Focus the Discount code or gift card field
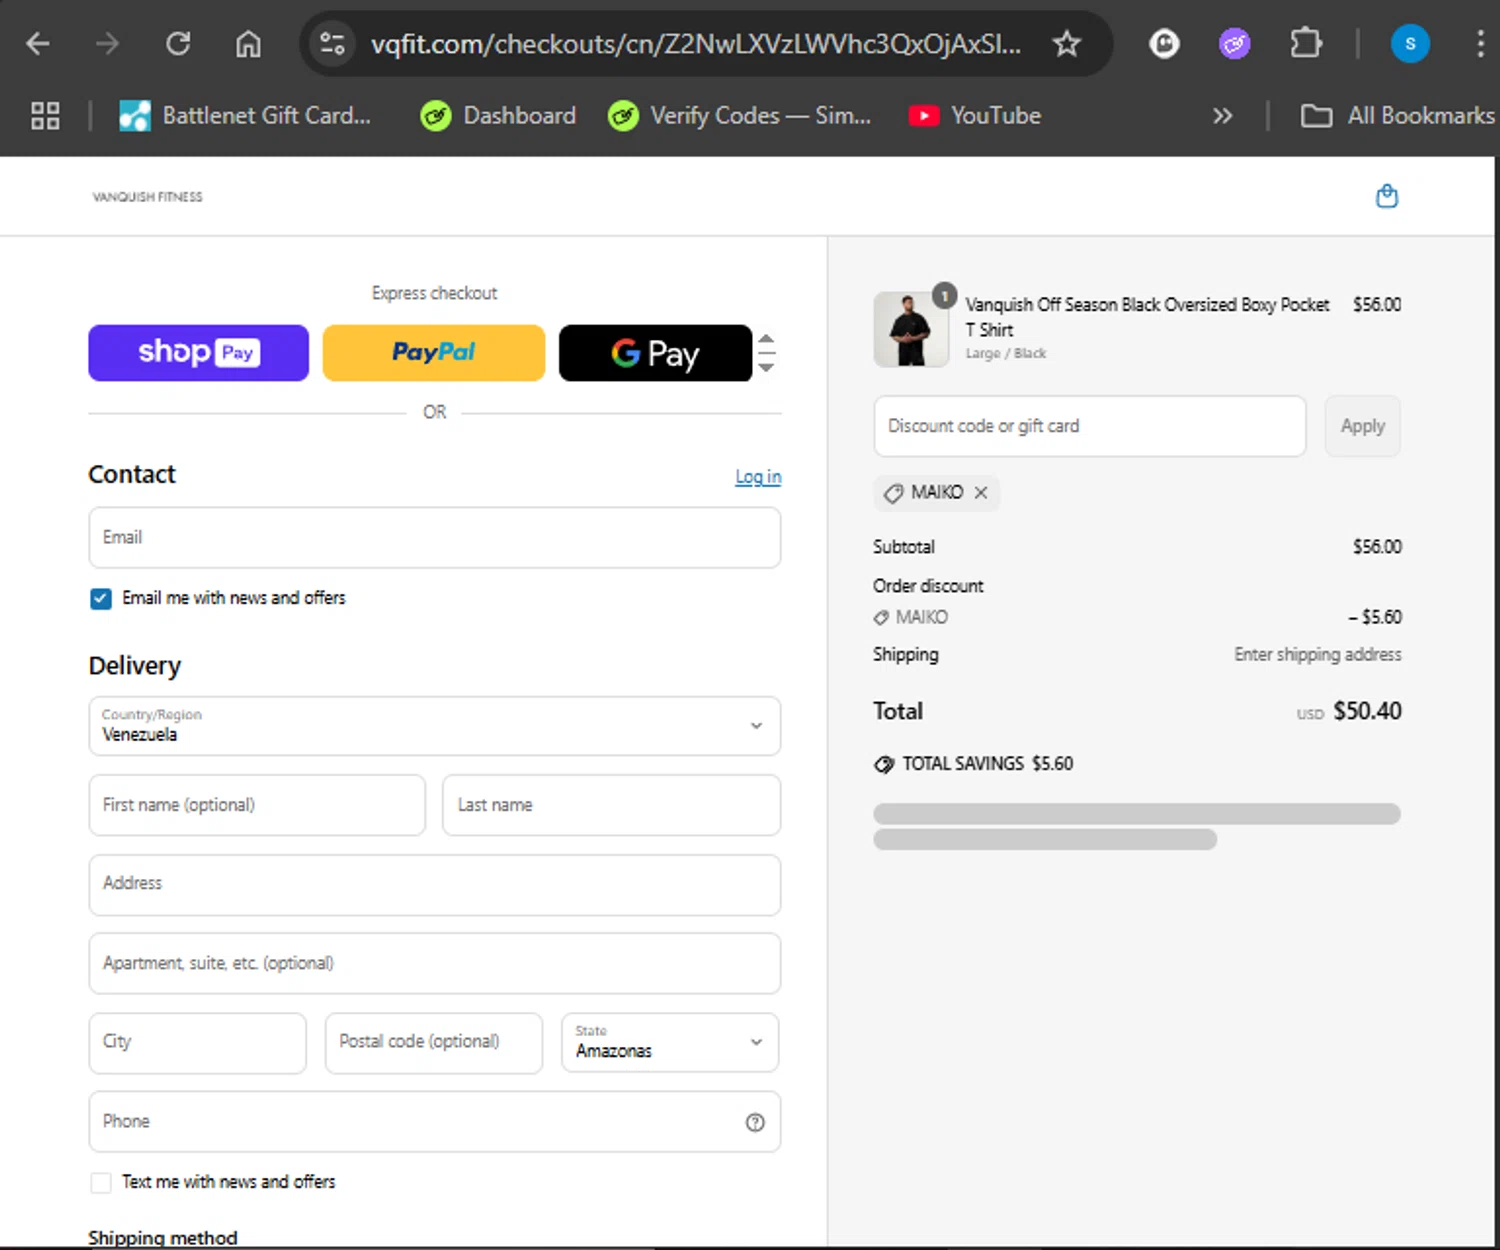The width and height of the screenshot is (1500, 1250). click(1090, 426)
